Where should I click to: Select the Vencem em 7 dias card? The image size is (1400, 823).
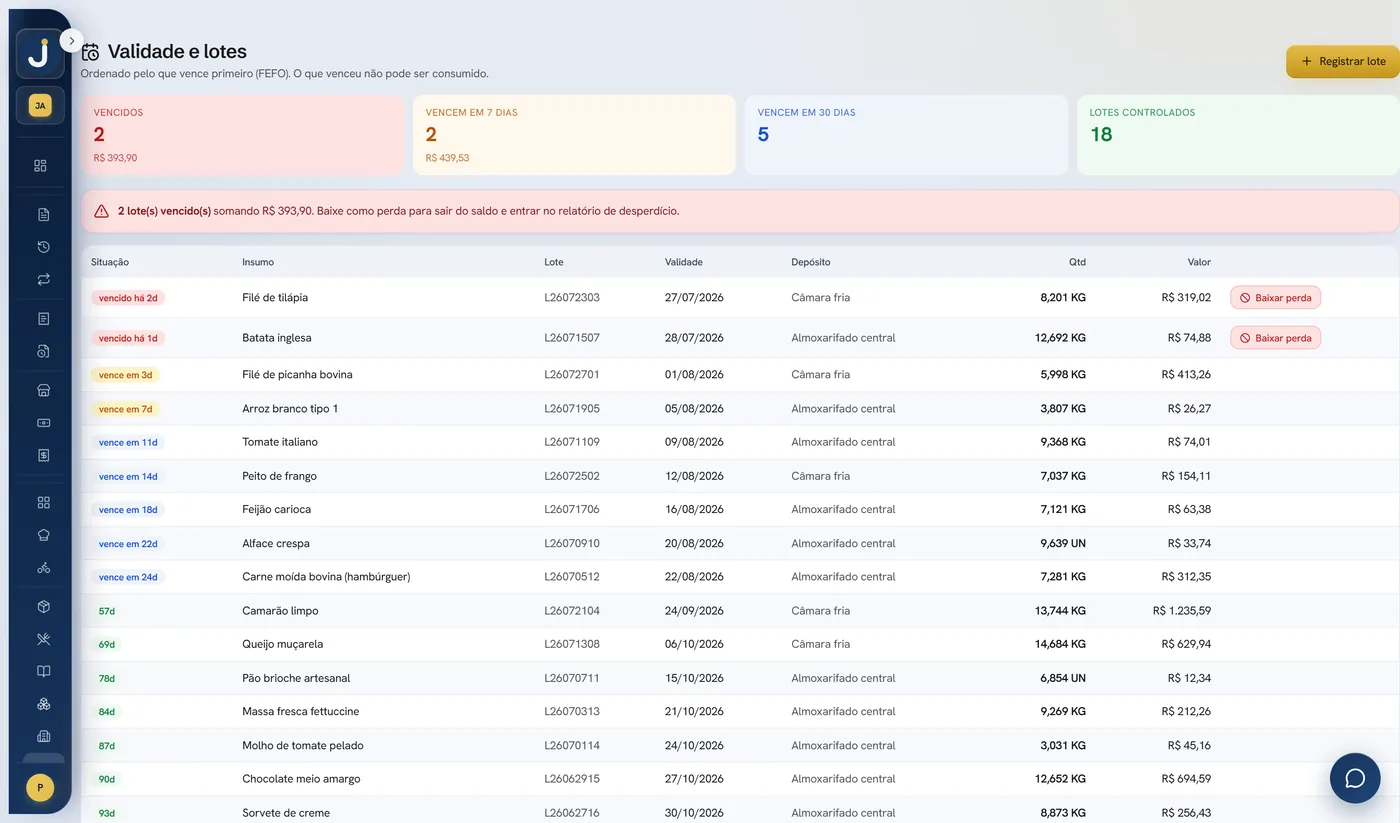pyautogui.click(x=574, y=135)
